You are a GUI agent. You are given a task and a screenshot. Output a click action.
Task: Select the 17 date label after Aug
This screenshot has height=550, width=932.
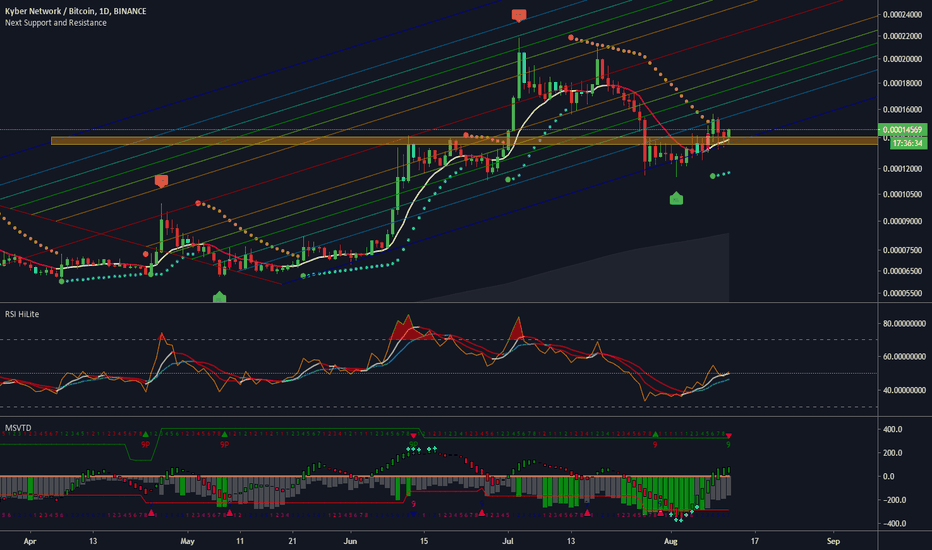tap(755, 541)
